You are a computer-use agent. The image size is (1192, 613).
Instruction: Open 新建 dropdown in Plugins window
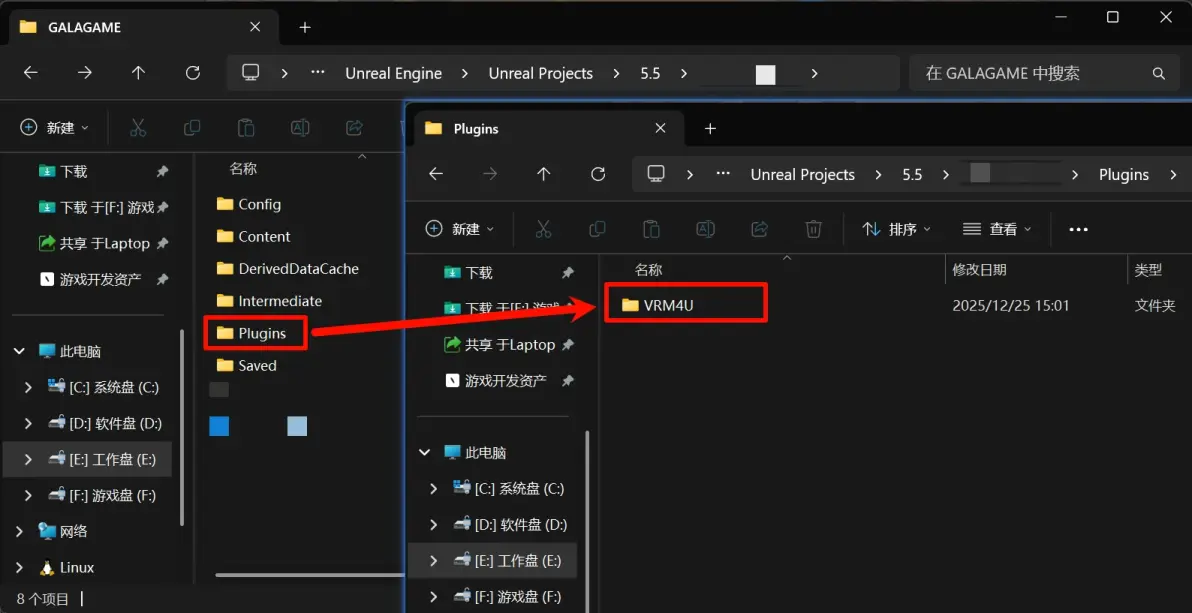pos(460,229)
